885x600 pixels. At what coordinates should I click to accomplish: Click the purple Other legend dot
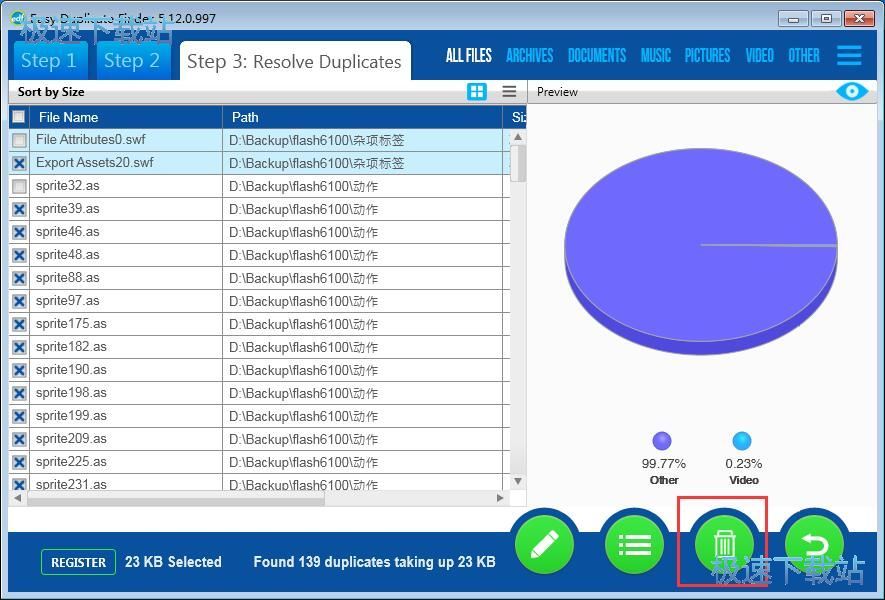661,441
